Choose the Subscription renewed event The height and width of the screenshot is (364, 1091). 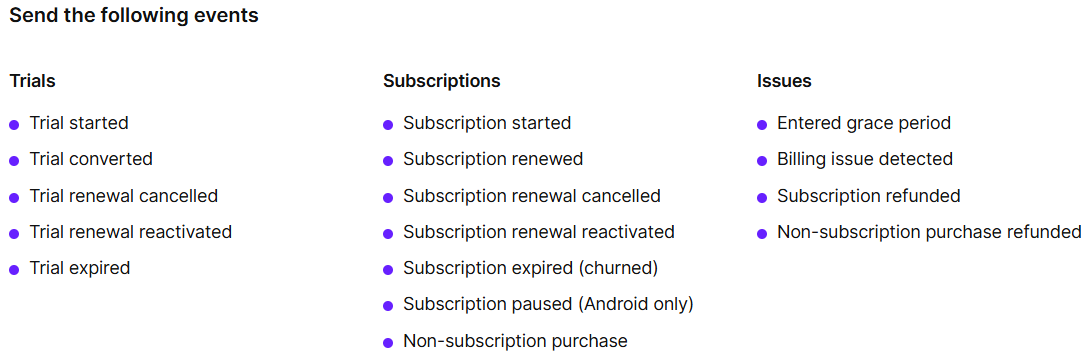coord(493,159)
